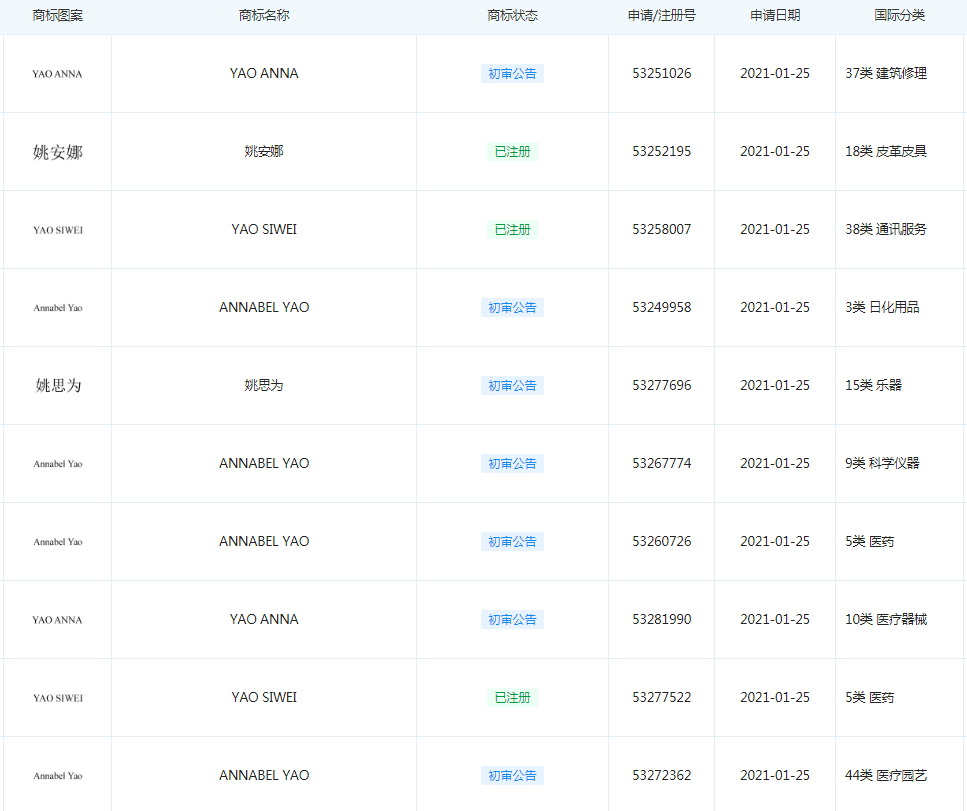Click 初审公告 status tag for 53249958

[512, 308]
